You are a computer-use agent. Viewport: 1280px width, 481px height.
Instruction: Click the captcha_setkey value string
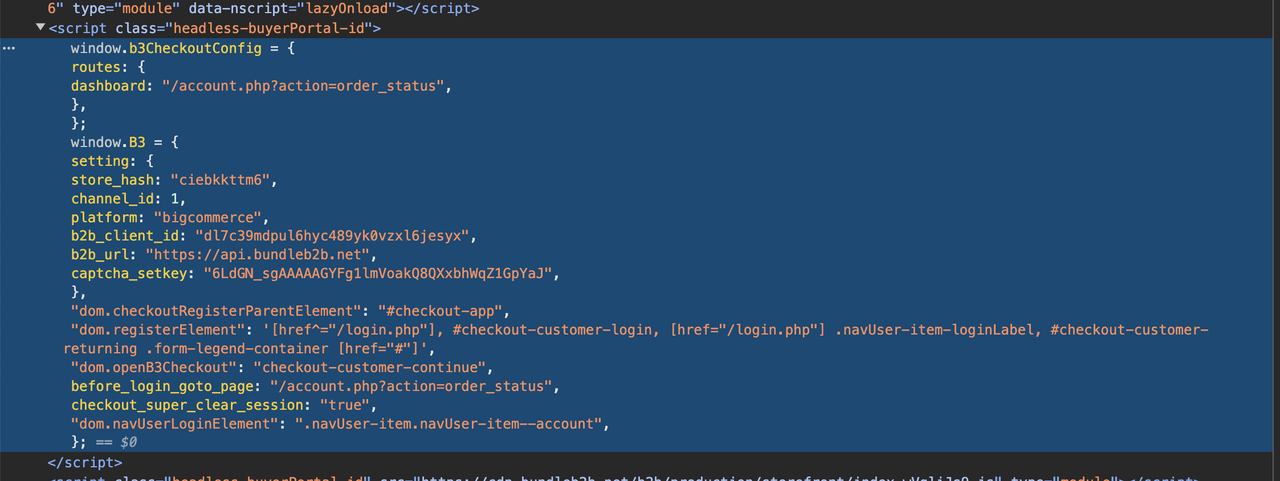pos(378,273)
